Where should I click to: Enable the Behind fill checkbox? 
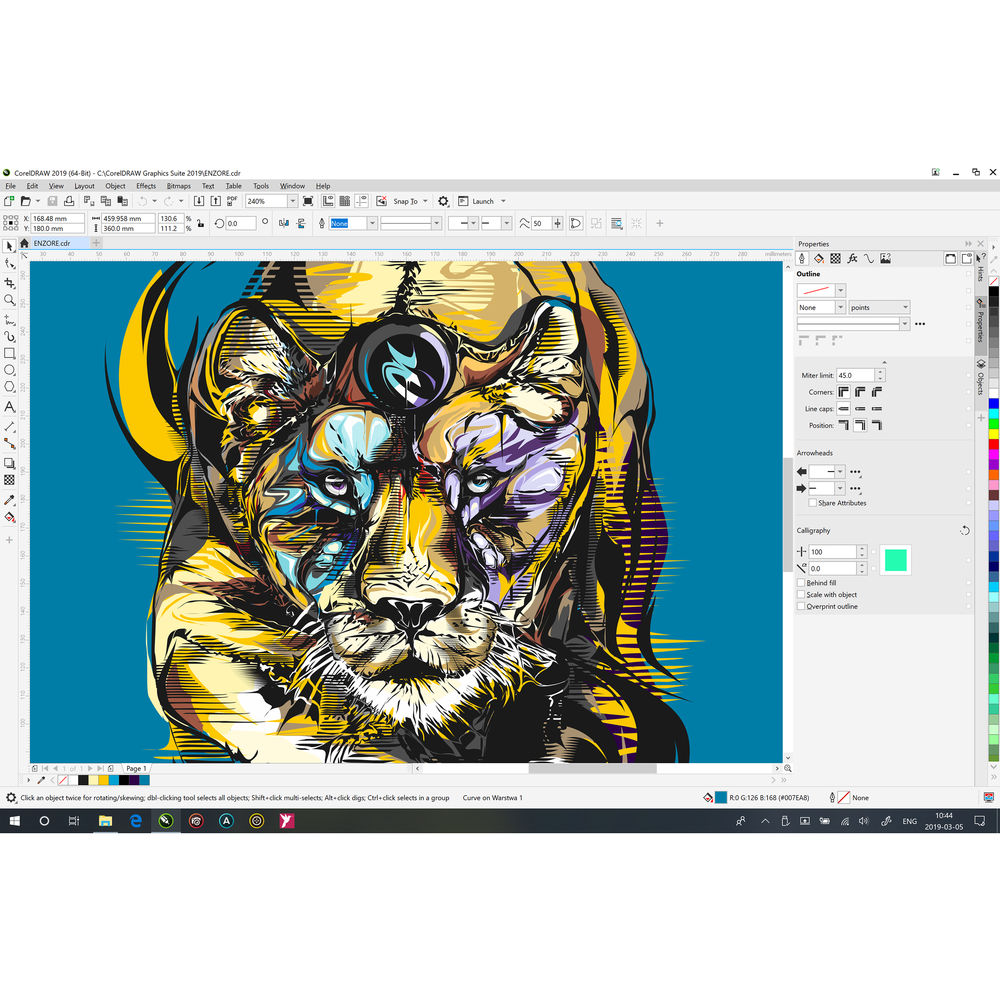[x=801, y=583]
